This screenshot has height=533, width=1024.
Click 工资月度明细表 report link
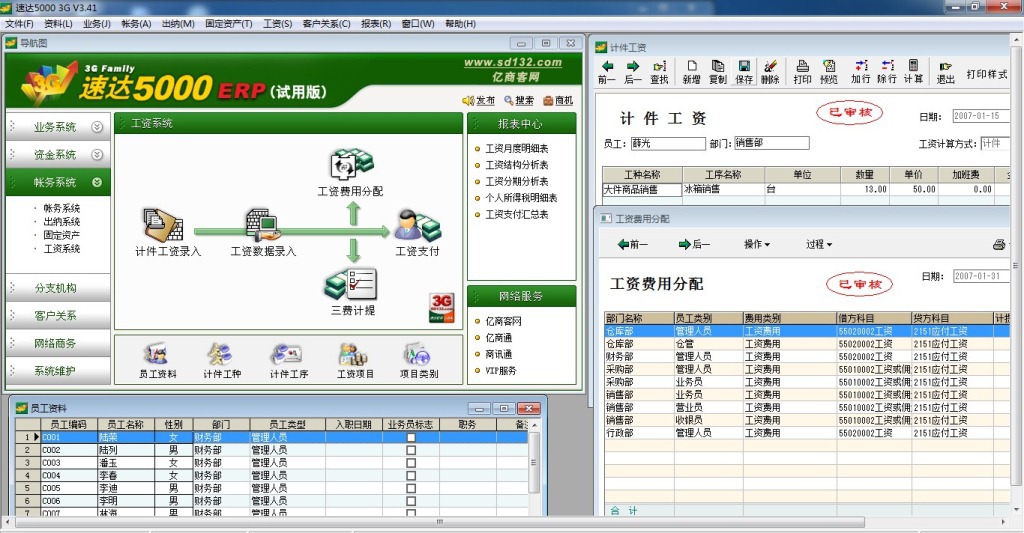pyautogui.click(x=517, y=149)
